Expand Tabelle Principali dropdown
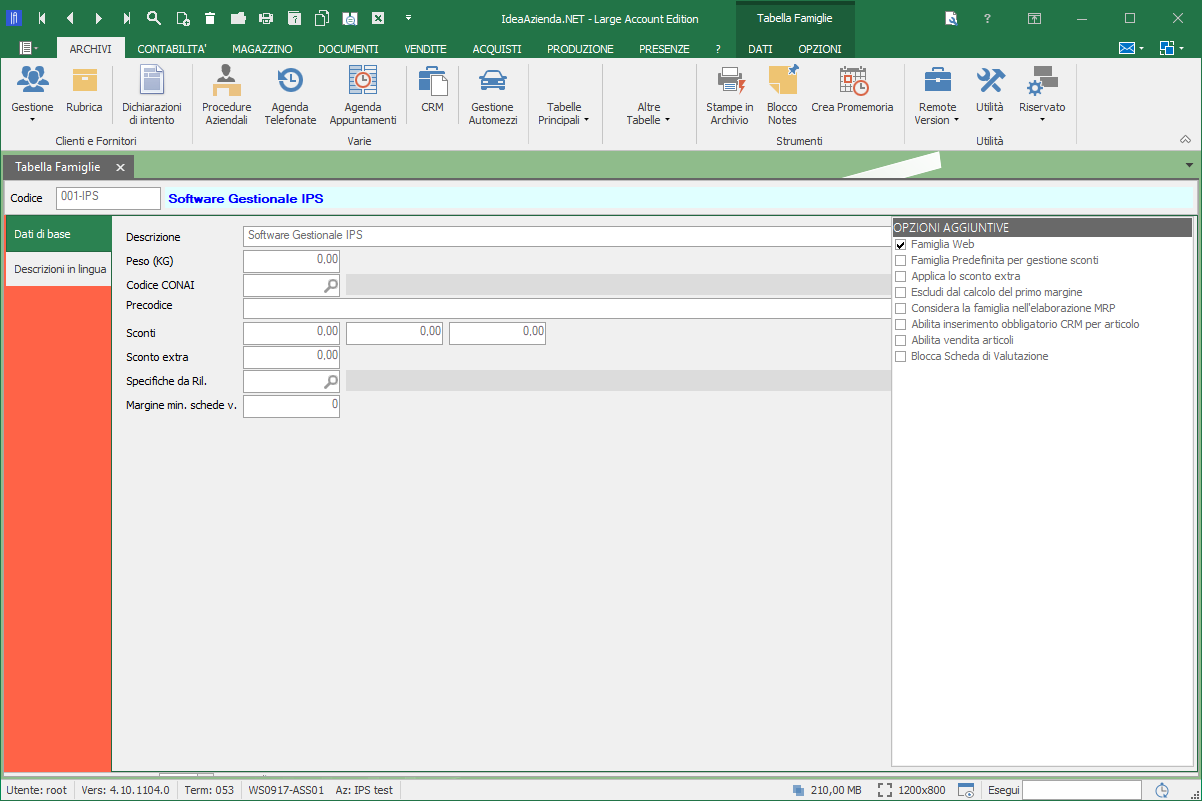This screenshot has height=801, width=1202. pyautogui.click(x=564, y=113)
